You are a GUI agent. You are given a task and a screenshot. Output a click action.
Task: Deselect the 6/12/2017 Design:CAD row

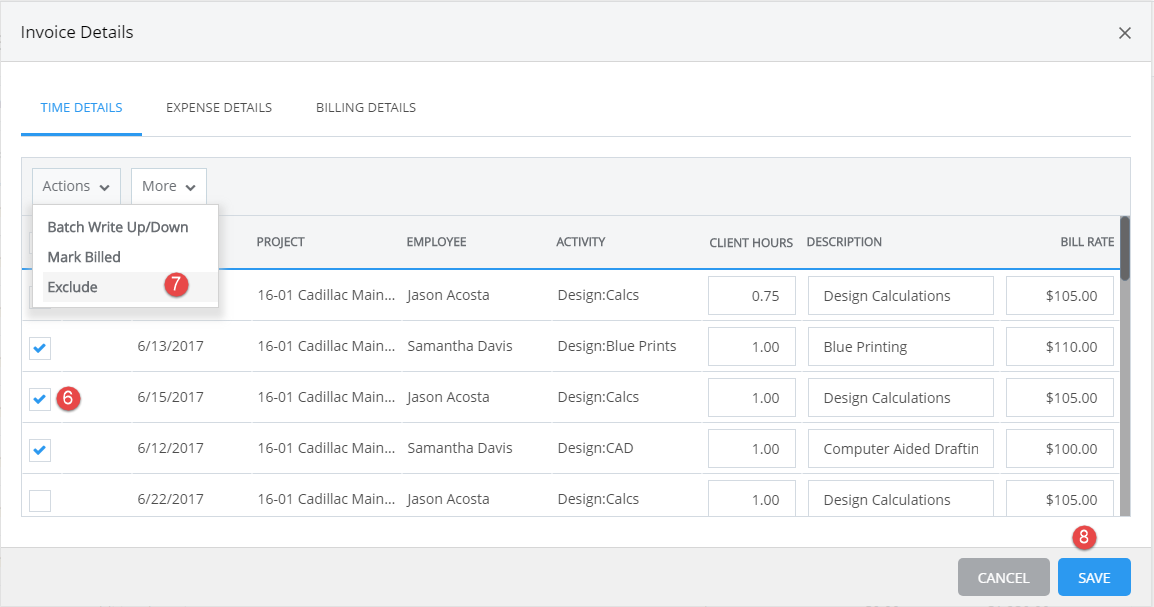(x=39, y=449)
